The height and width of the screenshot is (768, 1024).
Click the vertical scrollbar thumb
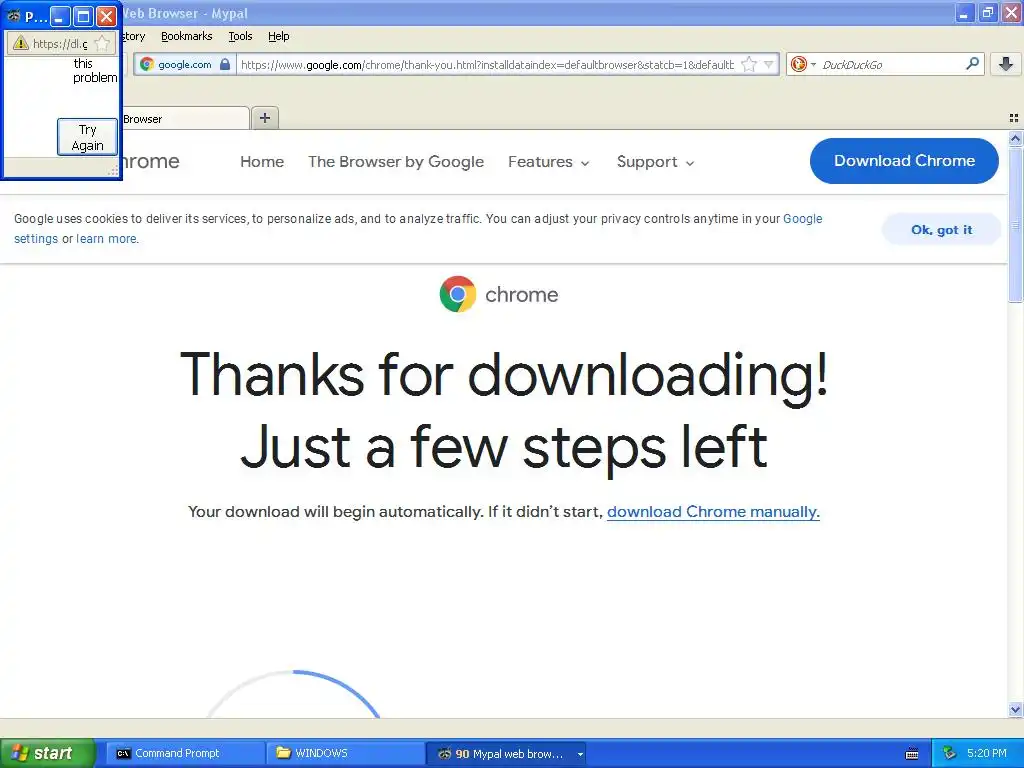click(x=1015, y=225)
